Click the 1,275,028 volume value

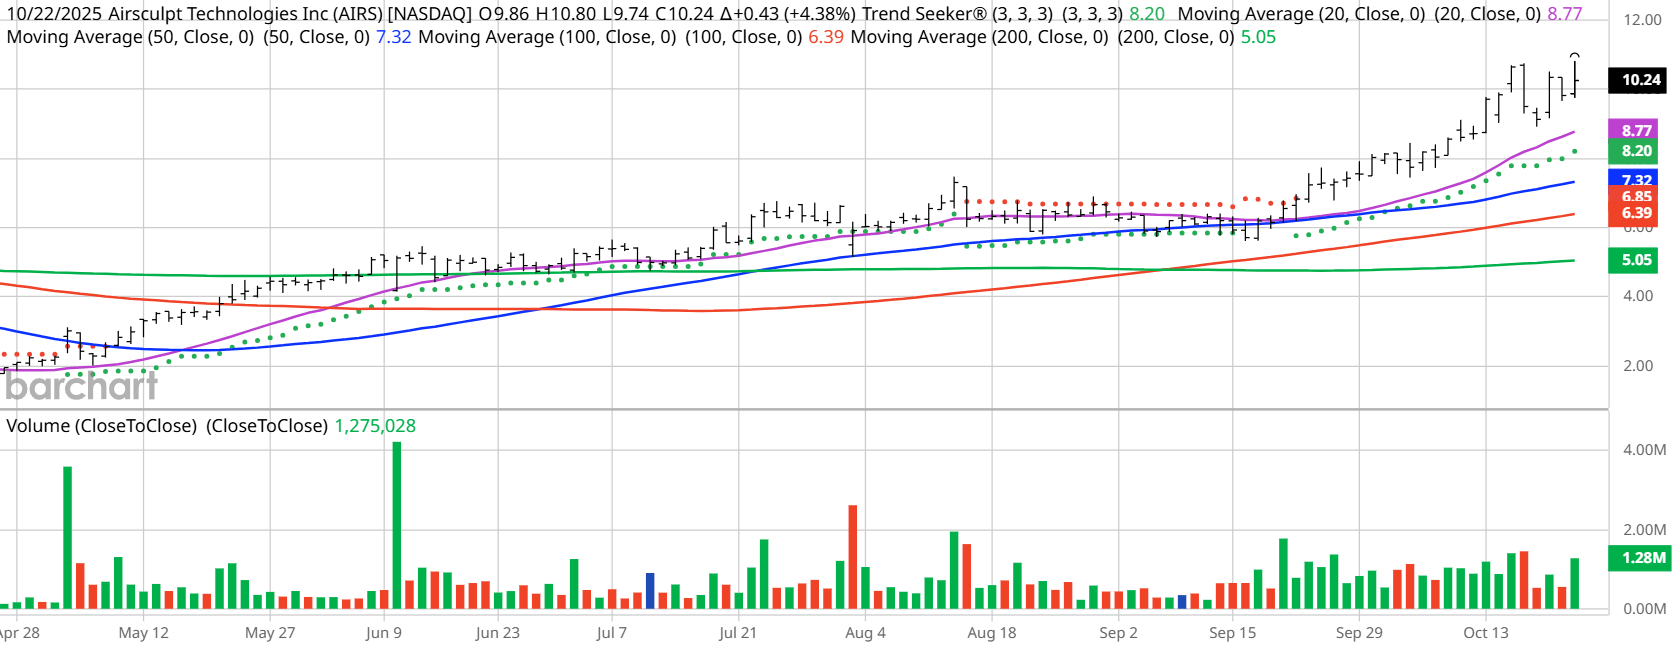(375, 426)
